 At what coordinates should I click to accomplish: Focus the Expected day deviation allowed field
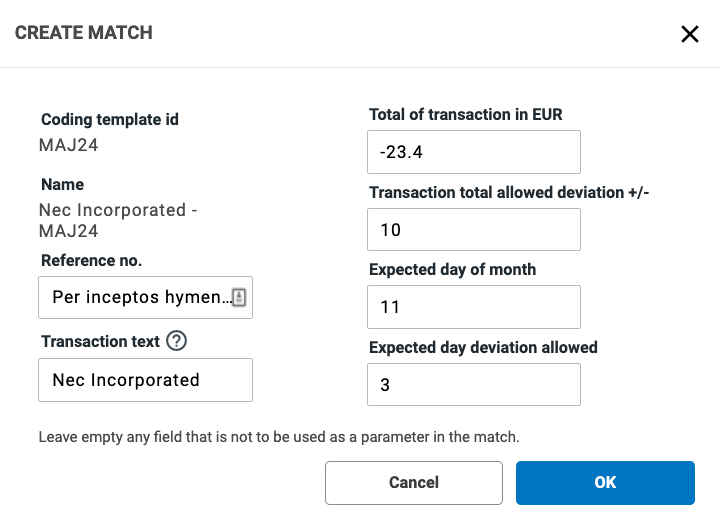click(474, 385)
